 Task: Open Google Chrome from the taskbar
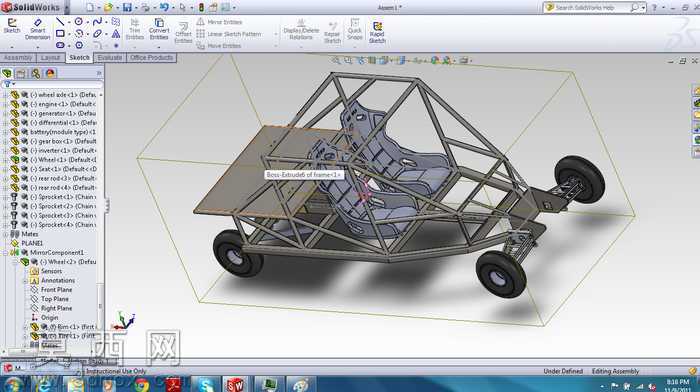pos(141,384)
